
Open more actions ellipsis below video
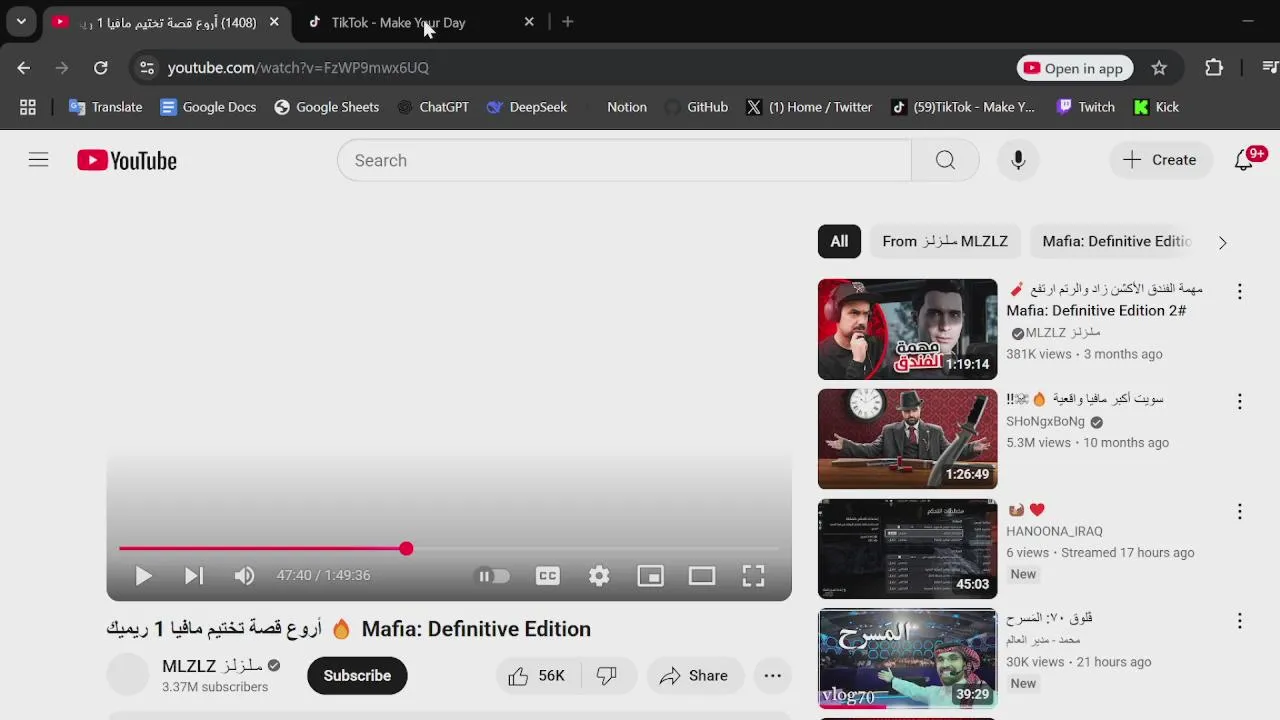pyautogui.click(x=773, y=676)
